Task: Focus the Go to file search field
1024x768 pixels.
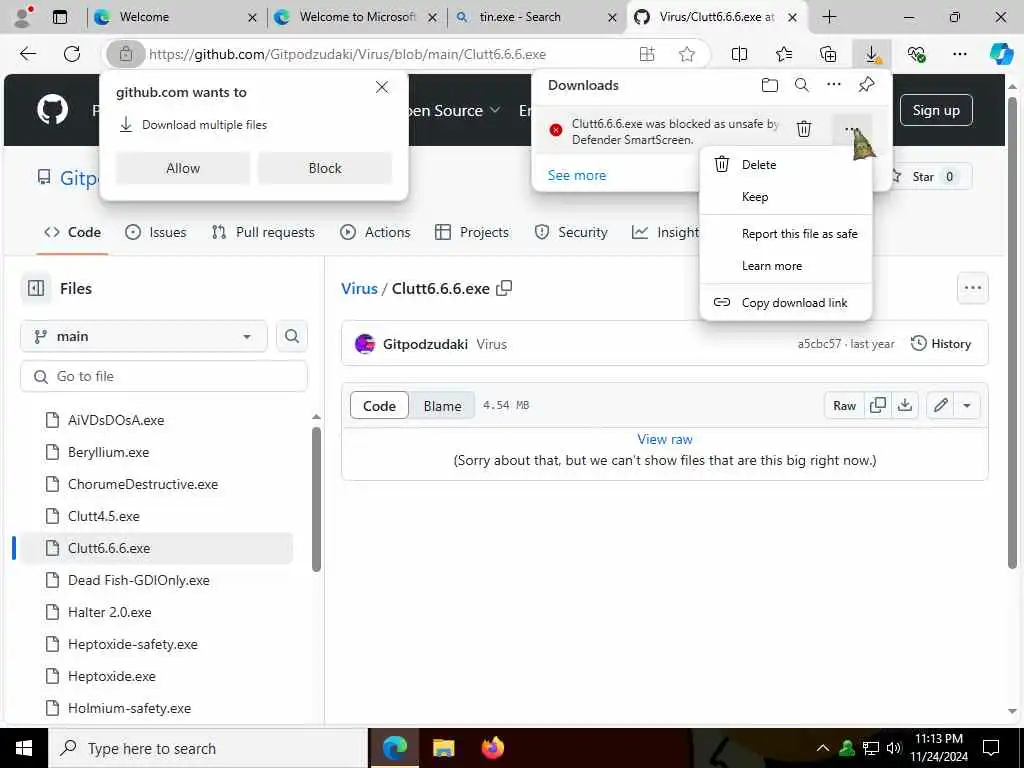Action: point(164,376)
